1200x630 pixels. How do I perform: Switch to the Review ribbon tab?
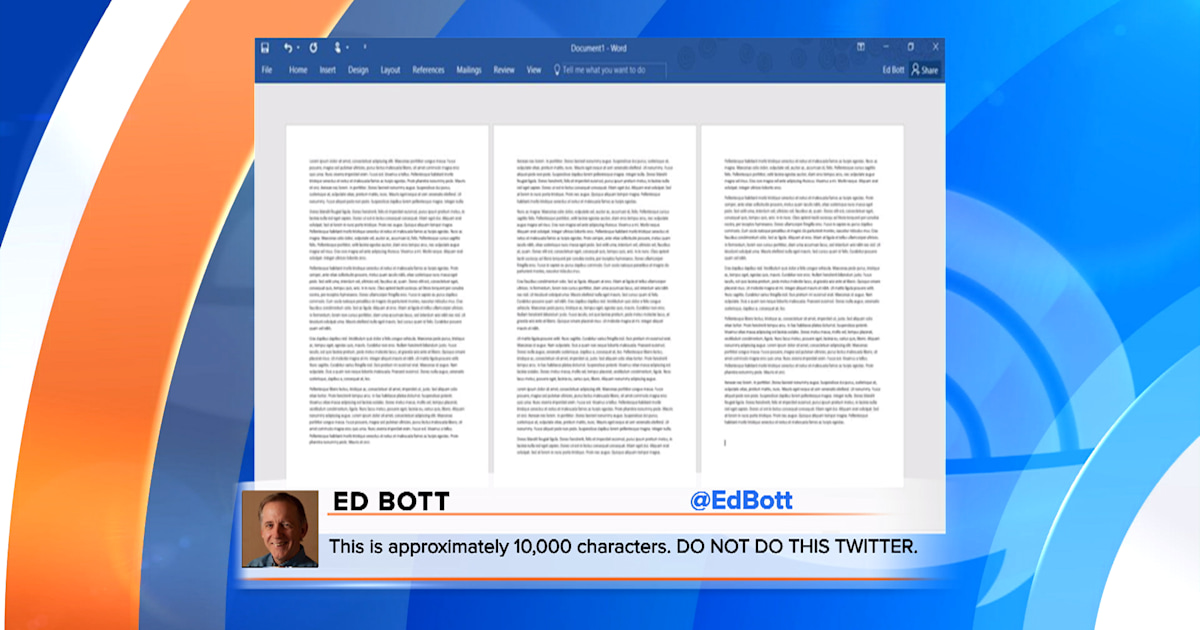504,70
